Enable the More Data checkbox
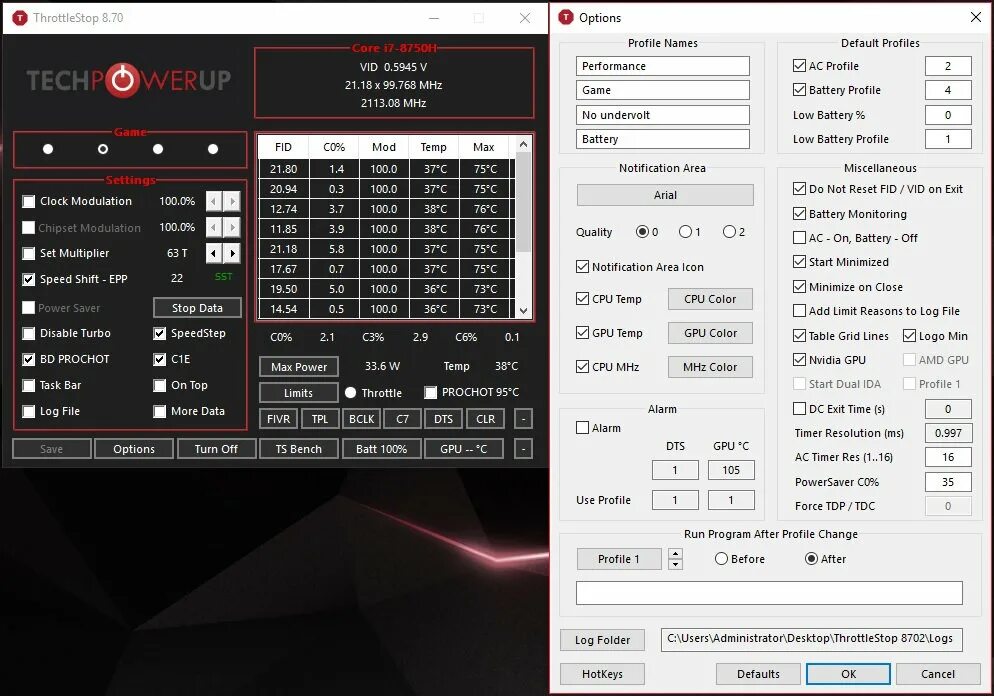The width and height of the screenshot is (994, 696). 160,411
